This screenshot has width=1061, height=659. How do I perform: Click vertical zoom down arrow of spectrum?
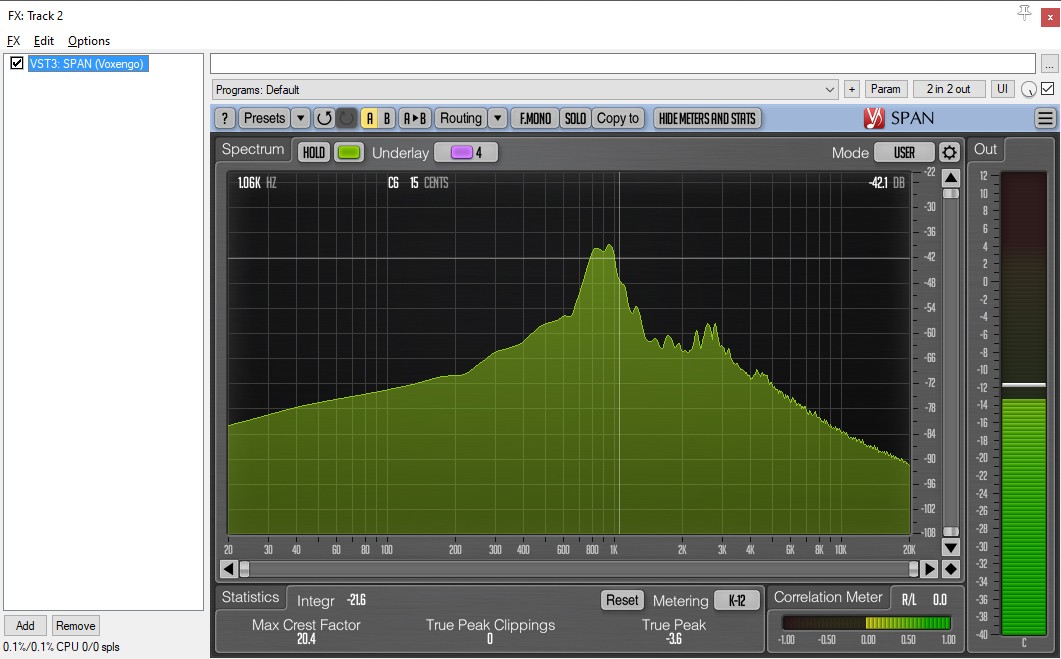pos(951,547)
